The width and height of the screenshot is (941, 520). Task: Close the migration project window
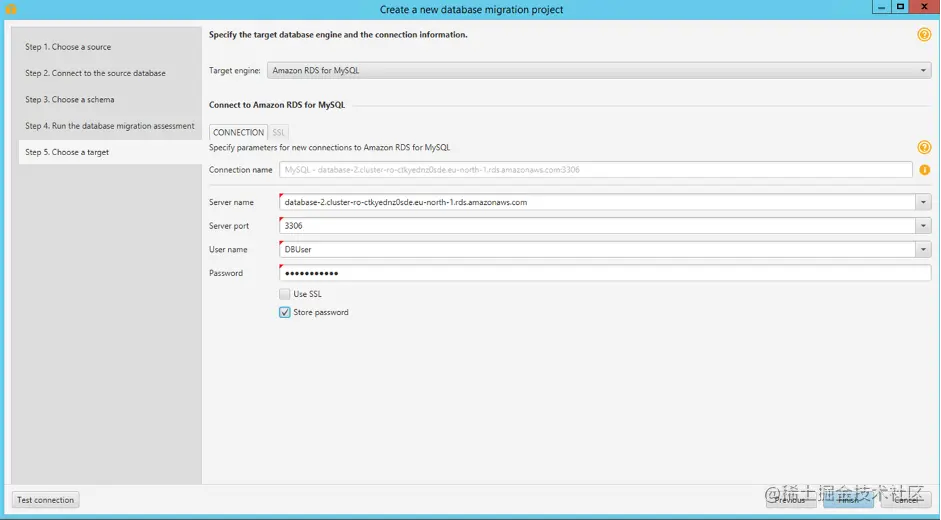924,7
